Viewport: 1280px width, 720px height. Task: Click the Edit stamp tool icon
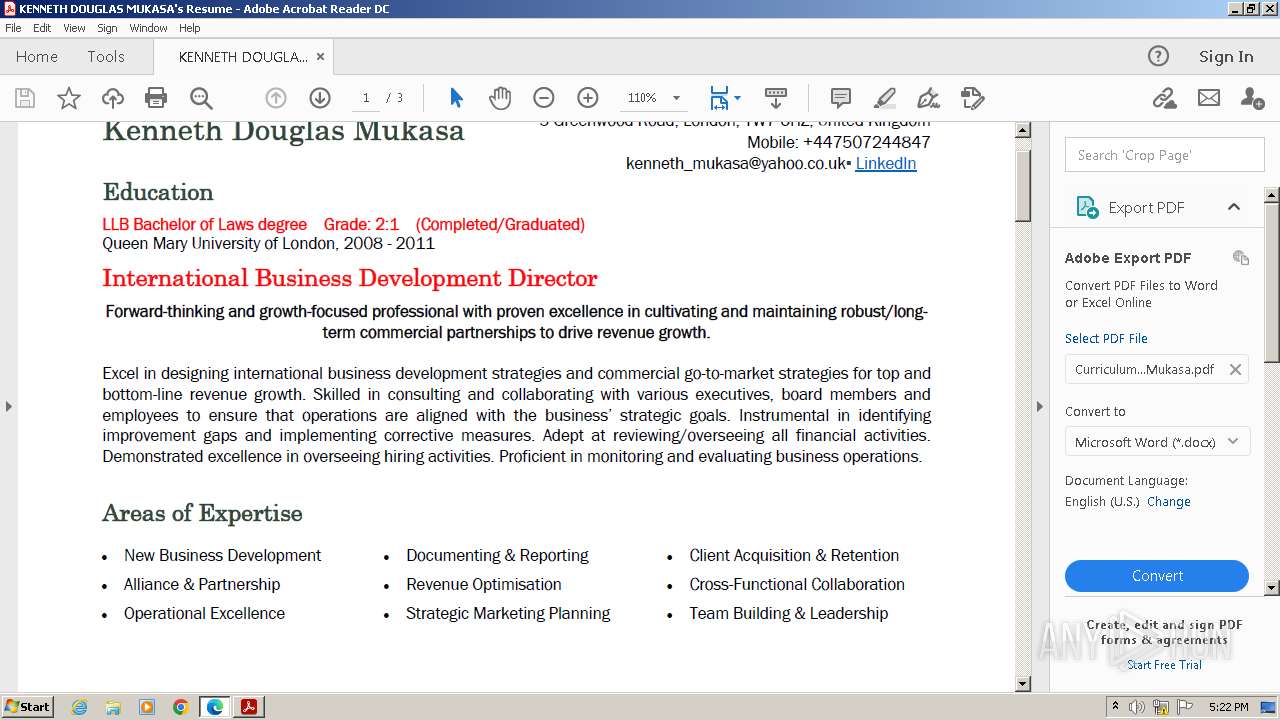[x=973, y=98]
